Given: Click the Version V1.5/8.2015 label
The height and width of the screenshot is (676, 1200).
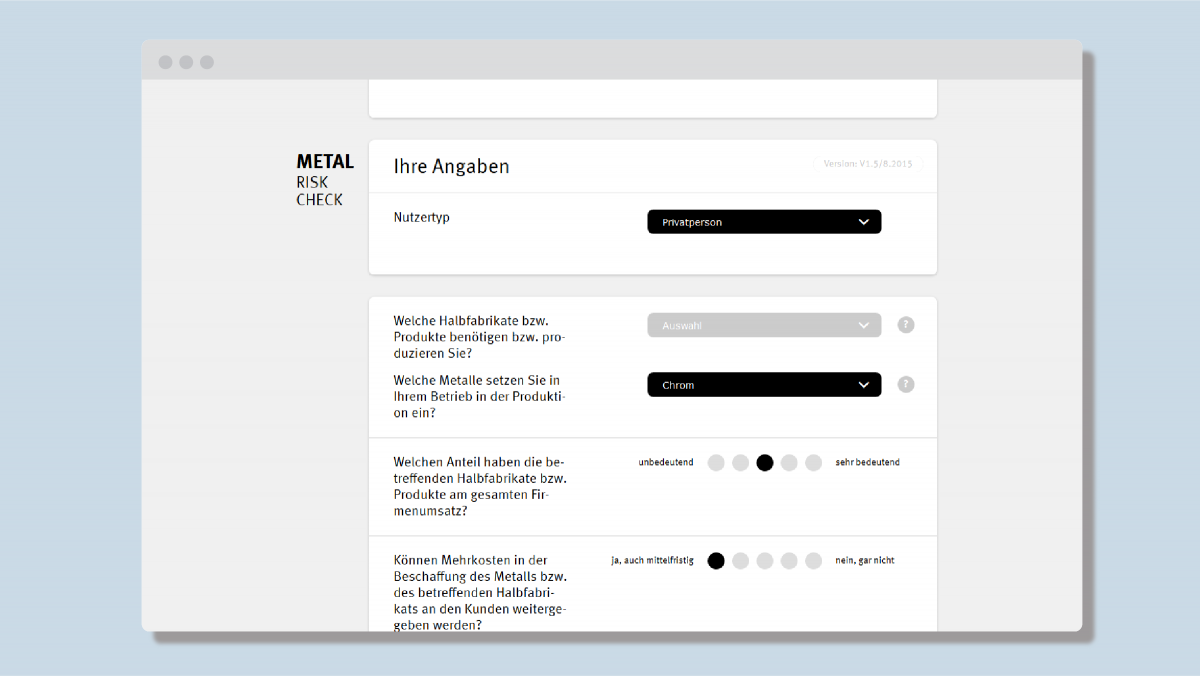Looking at the screenshot, I should 867,164.
